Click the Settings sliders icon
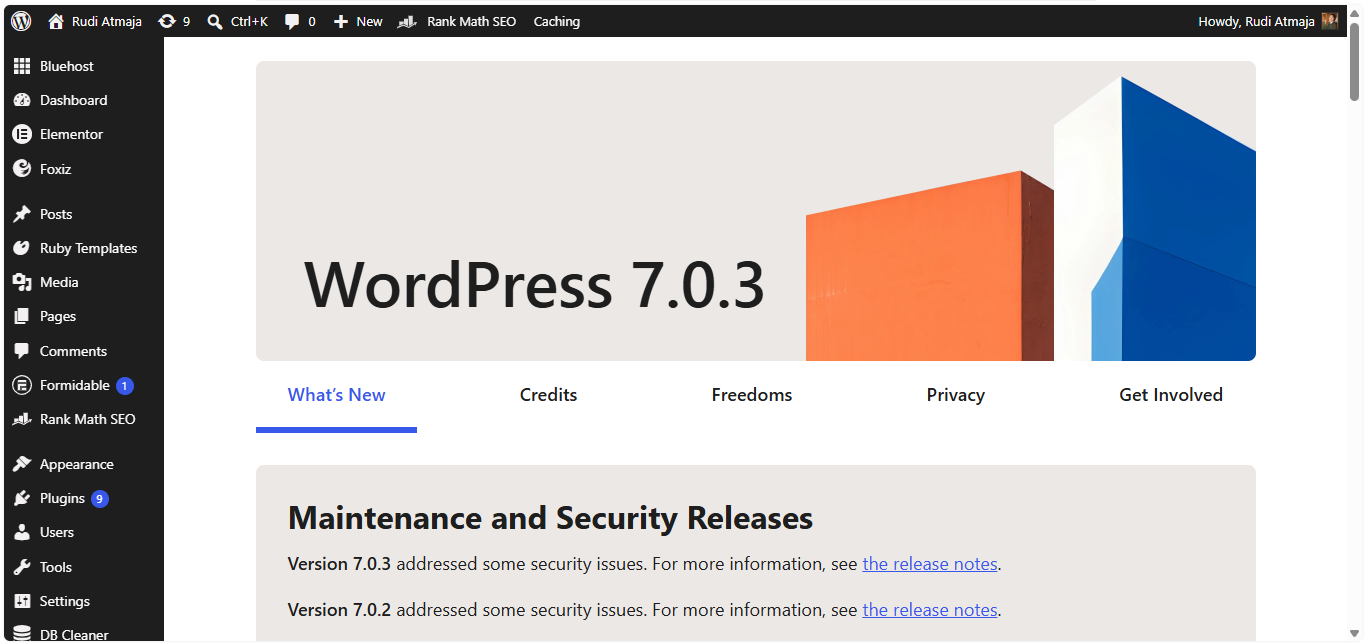Image resolution: width=1365 pixels, height=643 pixels. click(22, 601)
